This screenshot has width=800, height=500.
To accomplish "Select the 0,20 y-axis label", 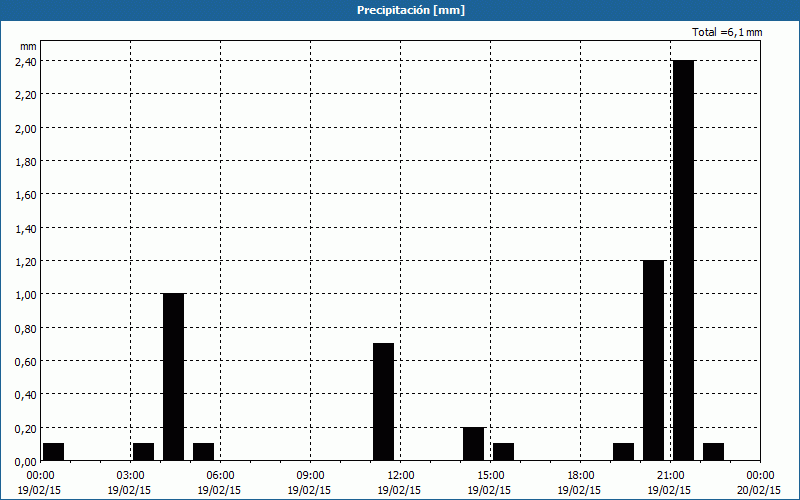I will tap(26, 428).
